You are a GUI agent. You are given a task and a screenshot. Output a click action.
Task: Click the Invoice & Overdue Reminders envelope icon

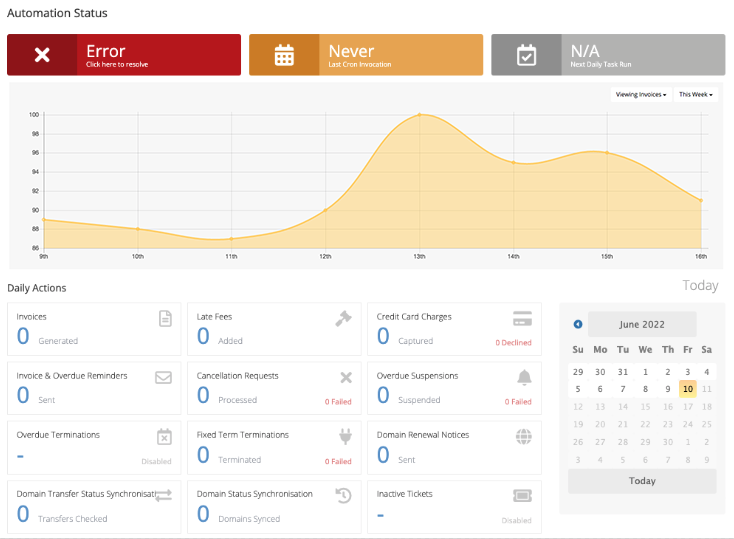click(x=163, y=377)
